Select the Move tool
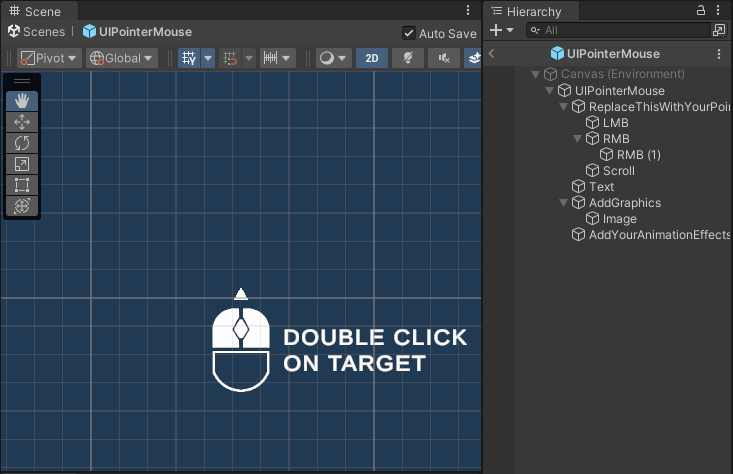Image resolution: width=733 pixels, height=474 pixels. pyautogui.click(x=22, y=122)
